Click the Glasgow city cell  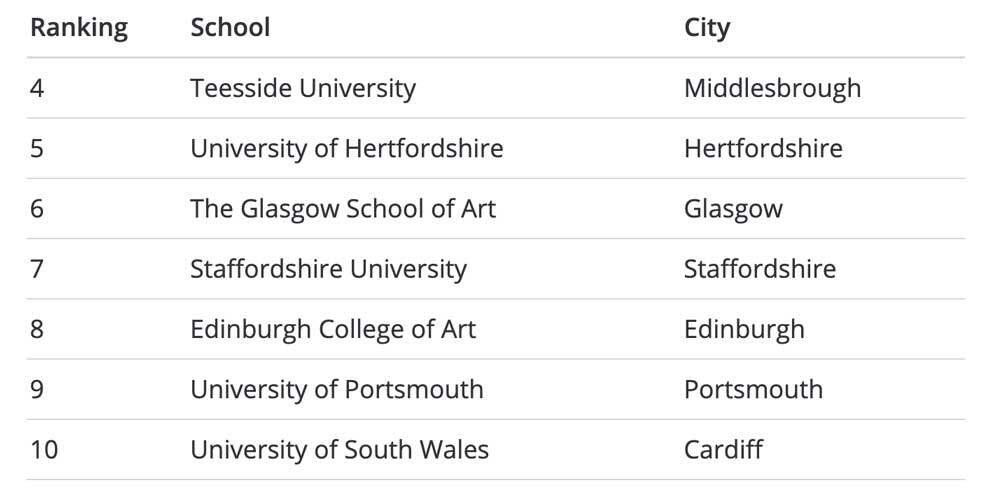click(733, 209)
